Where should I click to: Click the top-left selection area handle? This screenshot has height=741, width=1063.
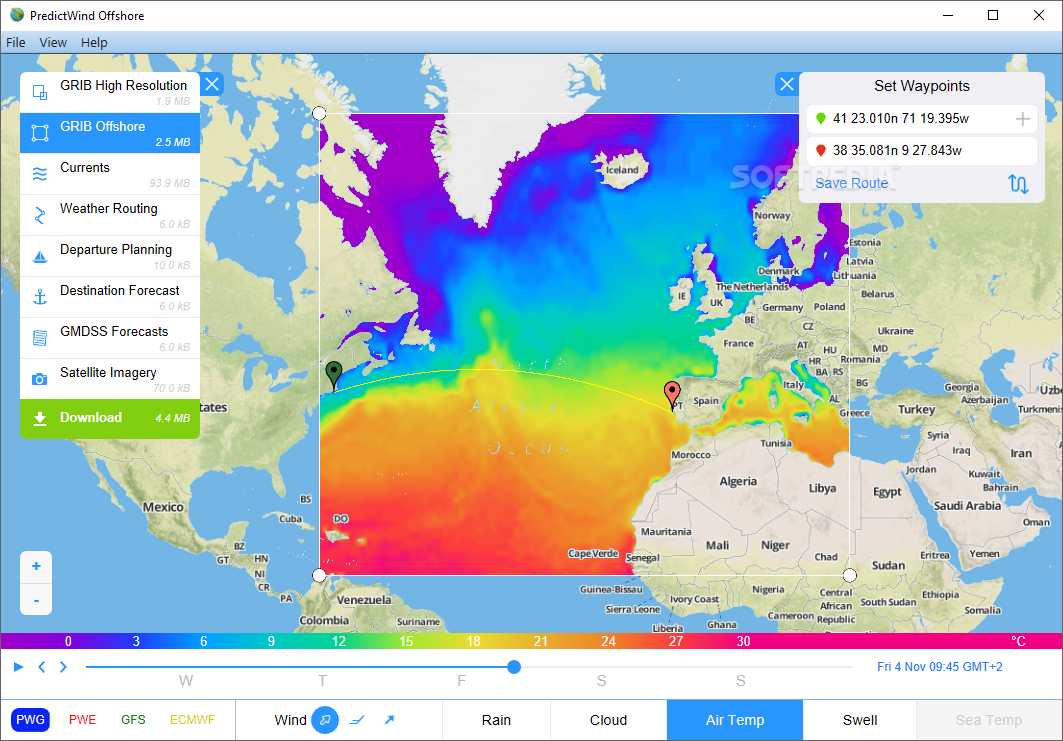[x=319, y=113]
